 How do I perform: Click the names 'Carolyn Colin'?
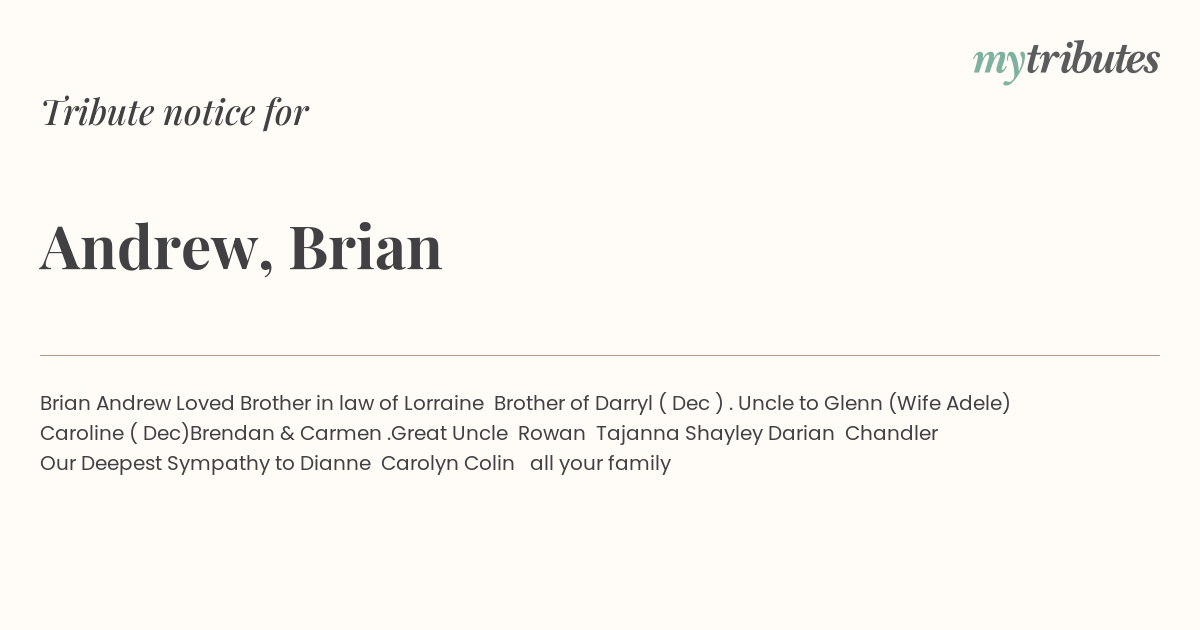click(x=448, y=464)
